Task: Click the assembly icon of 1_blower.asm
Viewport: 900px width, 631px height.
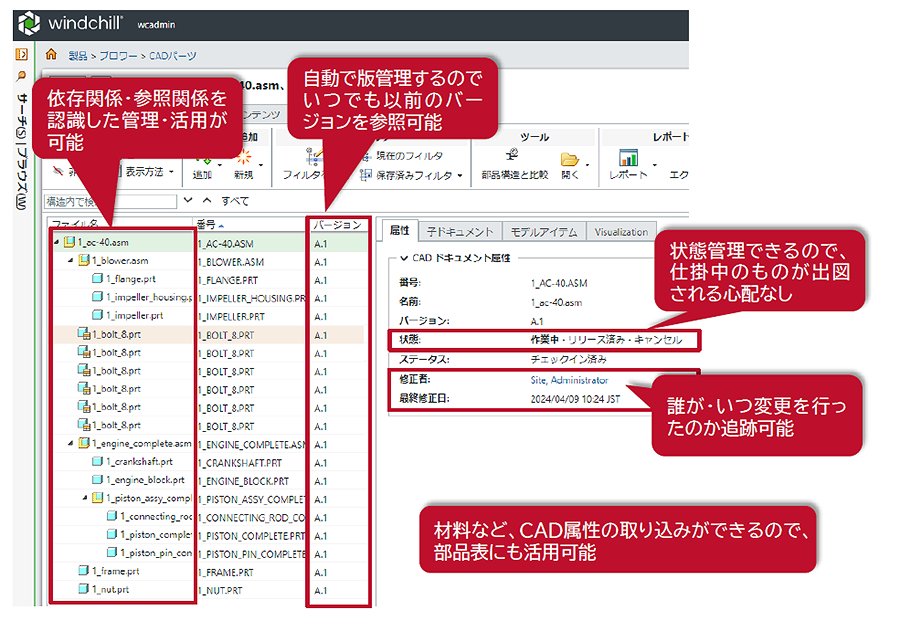Action: point(84,260)
